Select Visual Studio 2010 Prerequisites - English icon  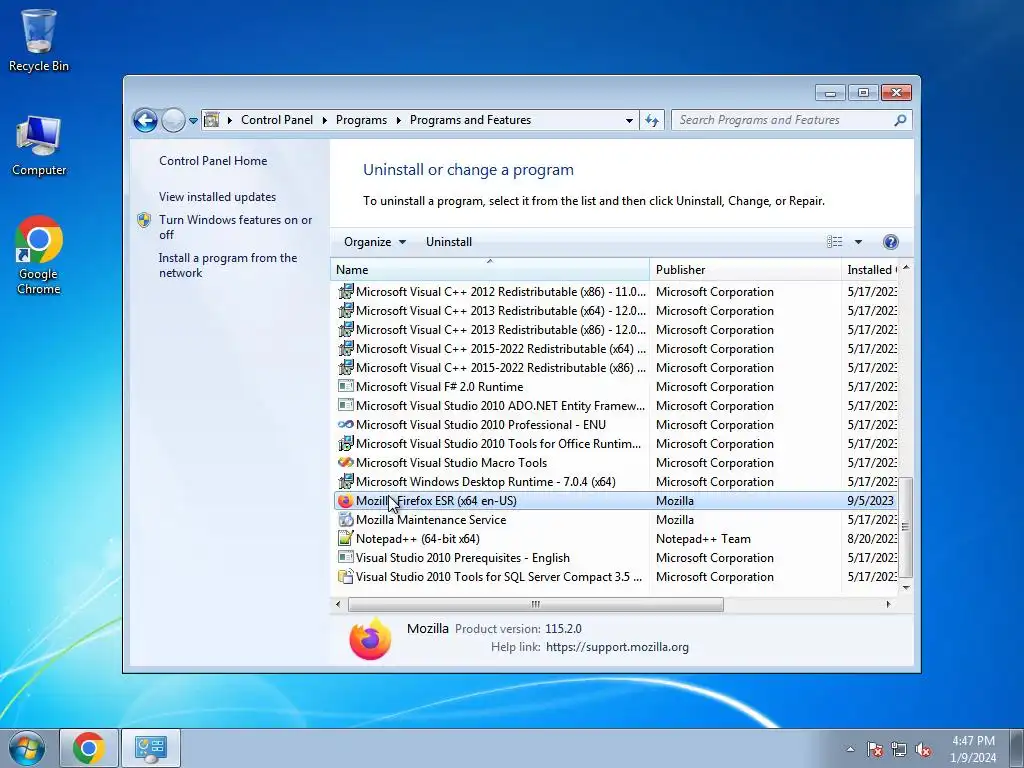345,558
